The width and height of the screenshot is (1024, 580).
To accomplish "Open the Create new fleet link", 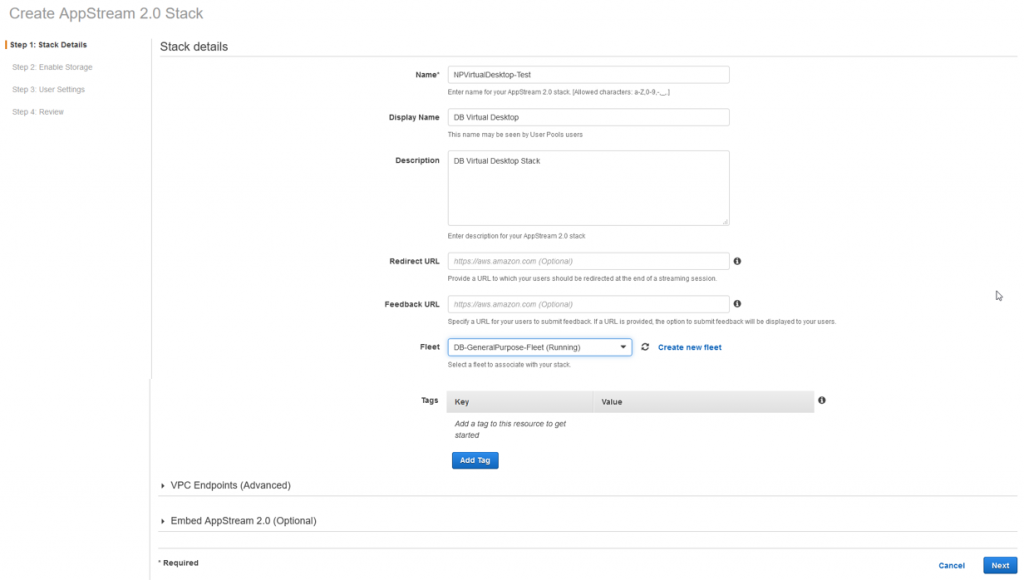I will (x=690, y=347).
